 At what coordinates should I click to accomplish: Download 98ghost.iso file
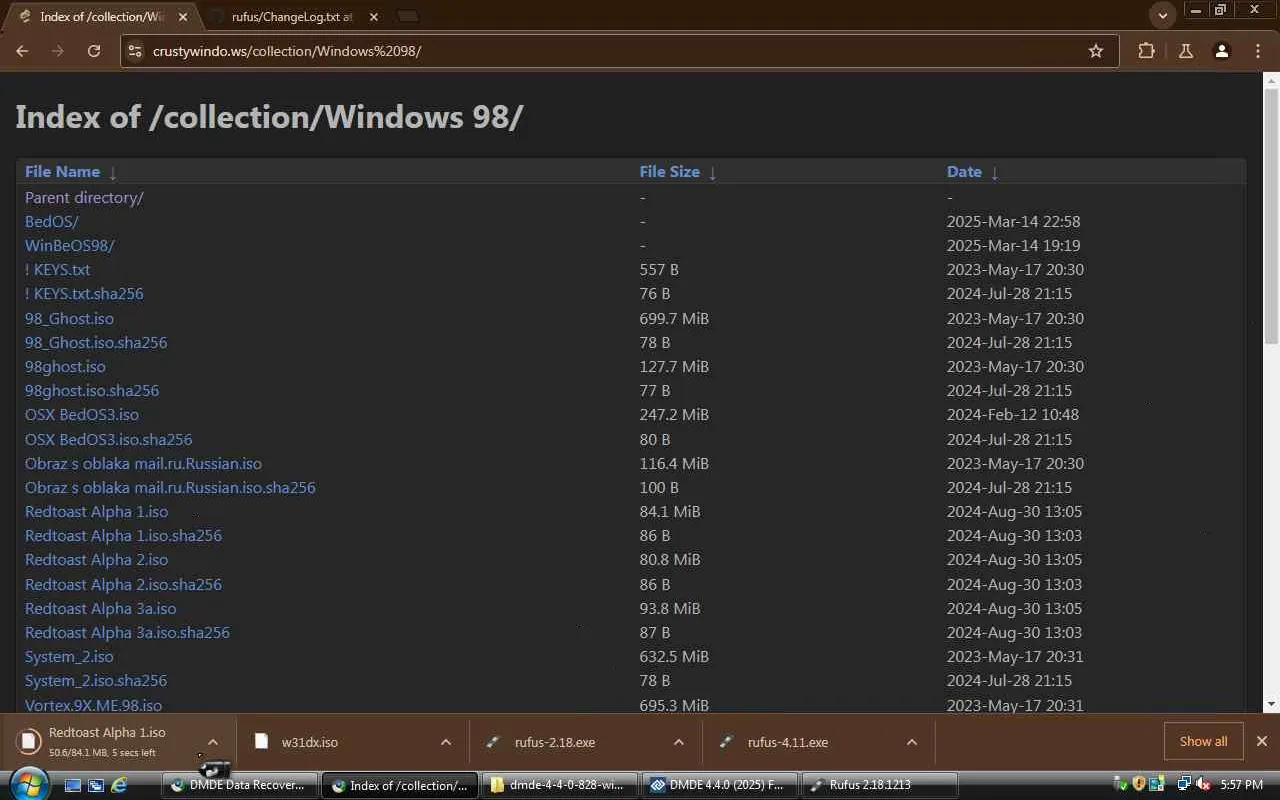65,367
